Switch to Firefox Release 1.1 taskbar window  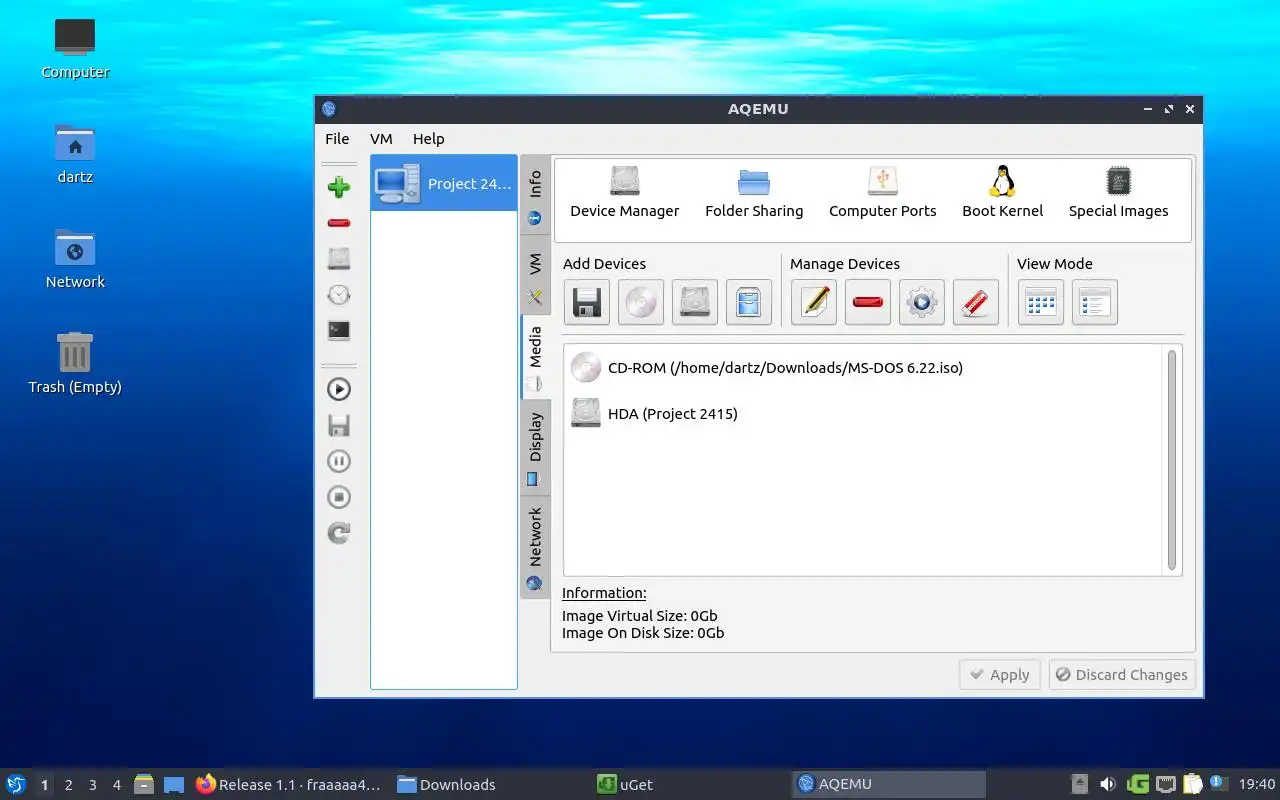pos(288,785)
